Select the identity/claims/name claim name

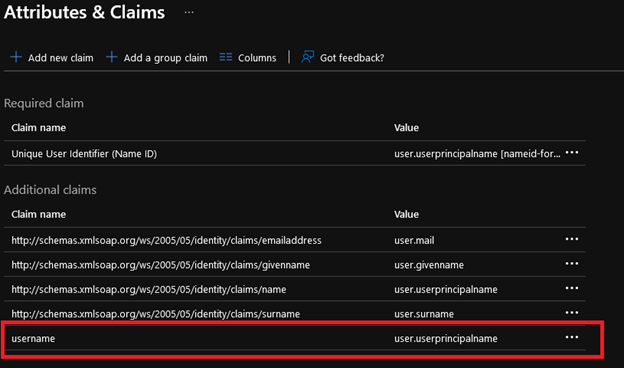pos(148,289)
